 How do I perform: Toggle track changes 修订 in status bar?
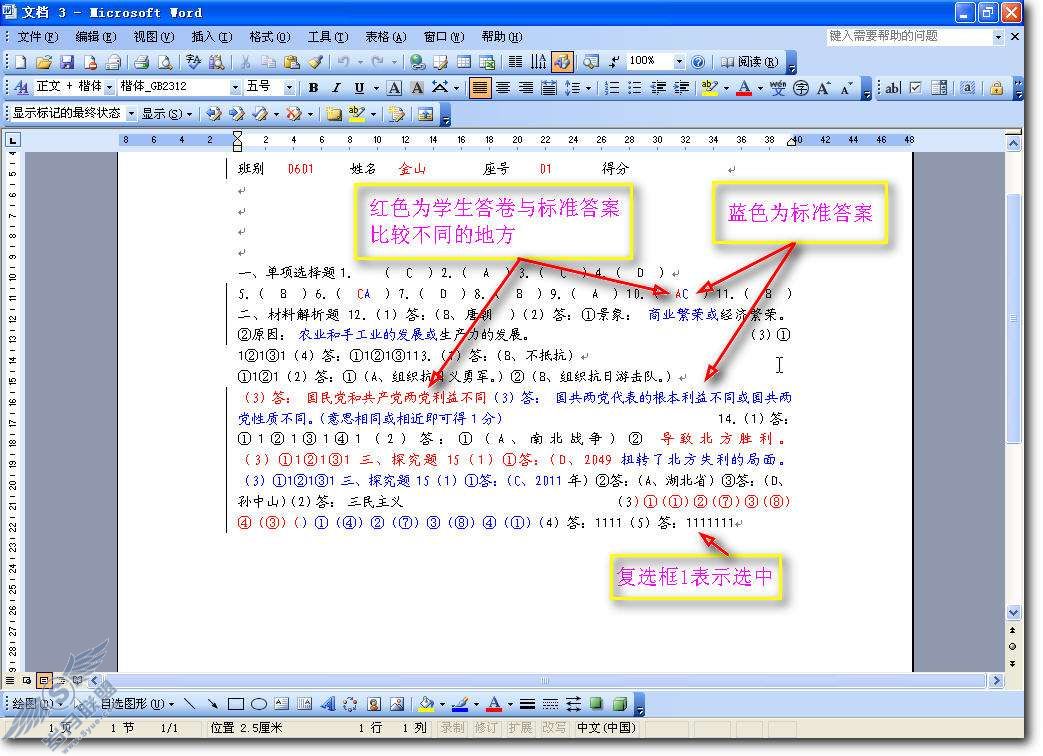(486, 727)
